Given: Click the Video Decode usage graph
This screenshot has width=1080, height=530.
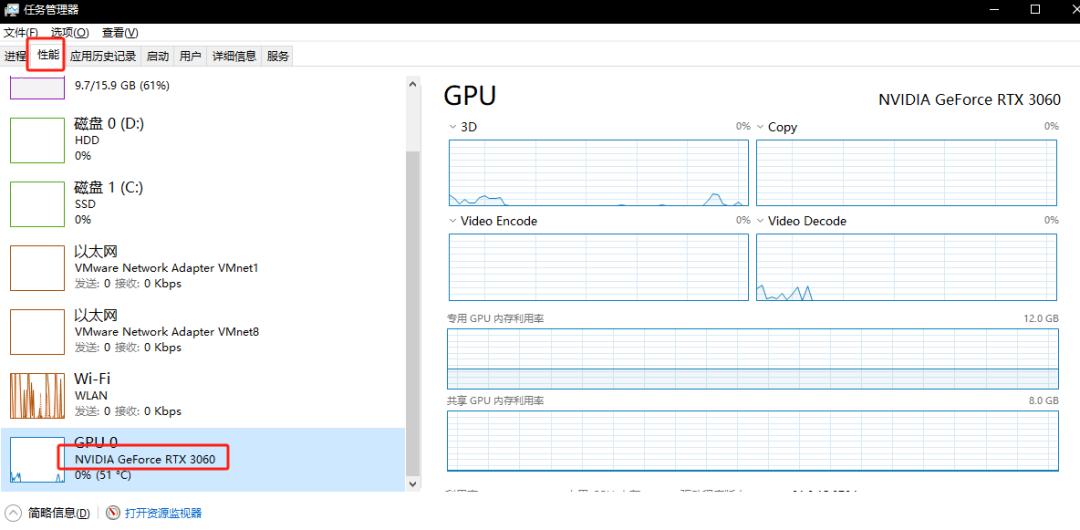Looking at the screenshot, I should [x=906, y=267].
